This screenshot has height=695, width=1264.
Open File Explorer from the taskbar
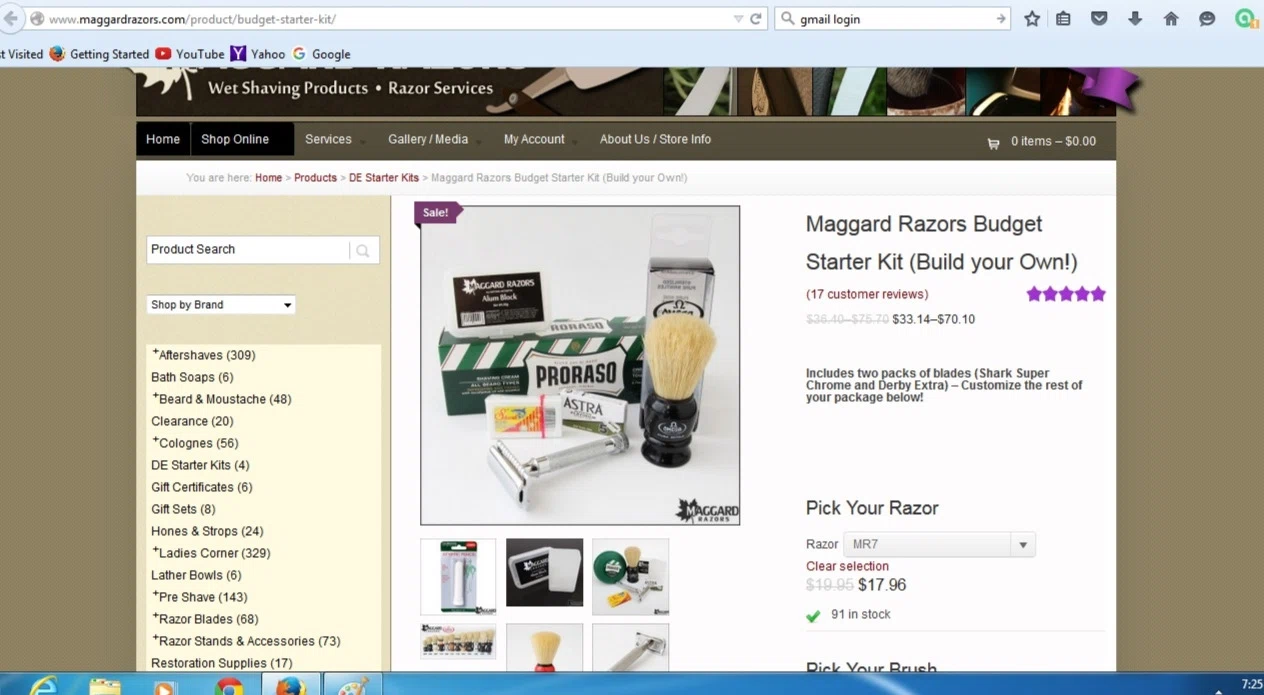coord(105,686)
